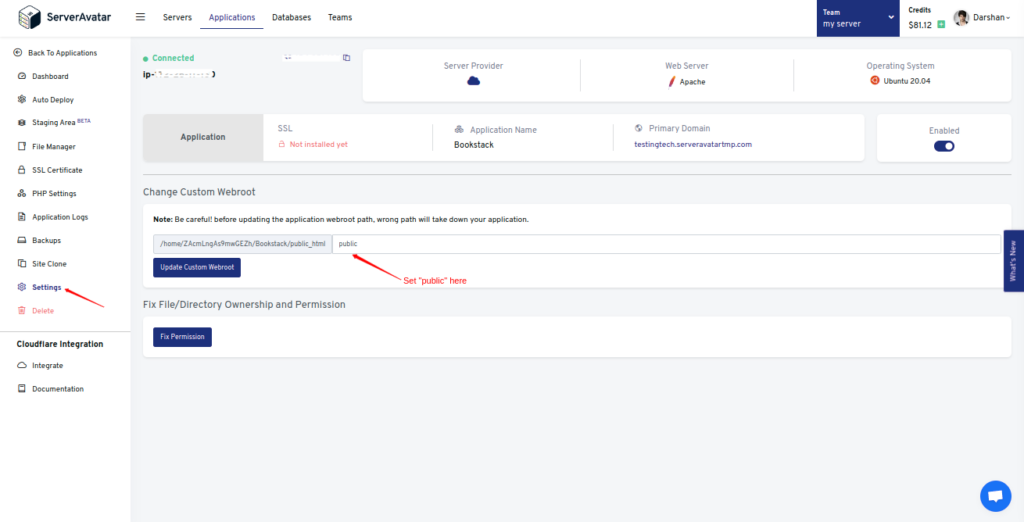Click the Application section tab
Viewport: 1024px width, 522px height.
pos(203,137)
